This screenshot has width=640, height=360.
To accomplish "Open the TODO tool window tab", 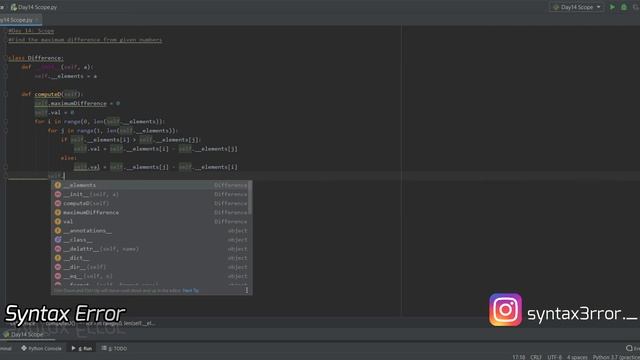I will (114, 348).
